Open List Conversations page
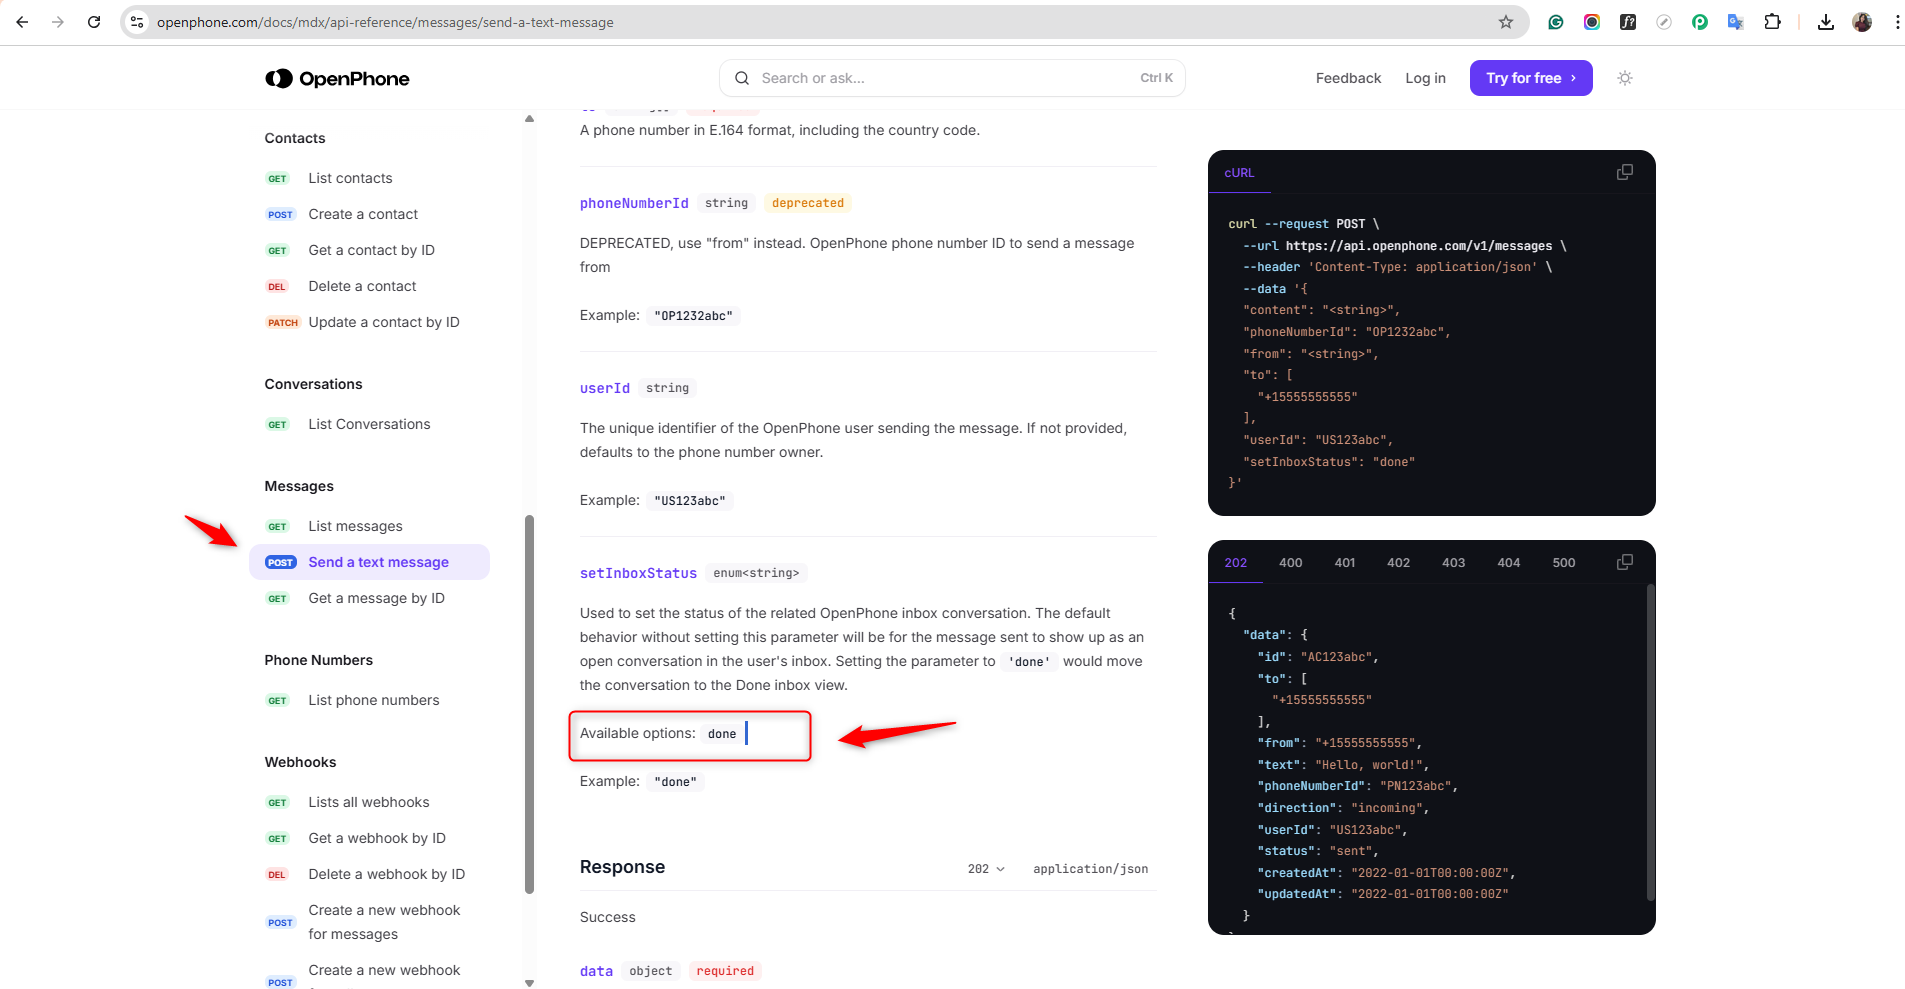Viewport: 1905px width, 989px height. [369, 424]
